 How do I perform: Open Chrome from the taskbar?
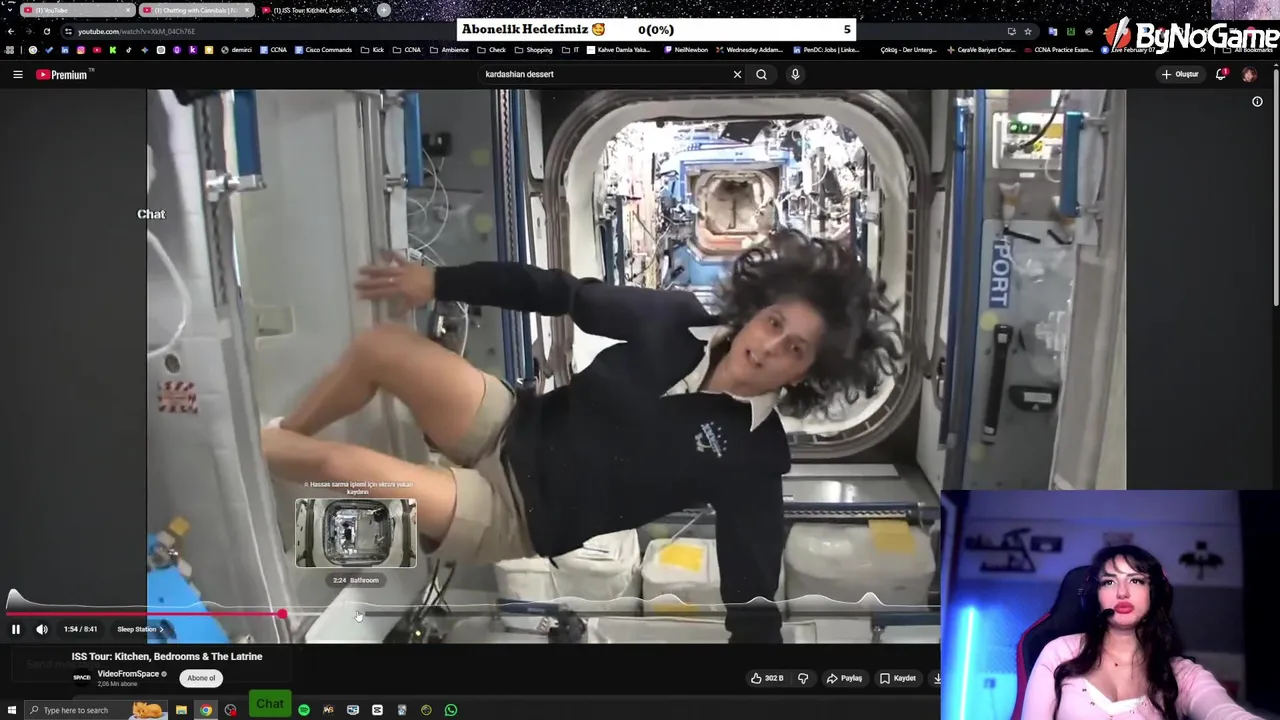[205, 710]
